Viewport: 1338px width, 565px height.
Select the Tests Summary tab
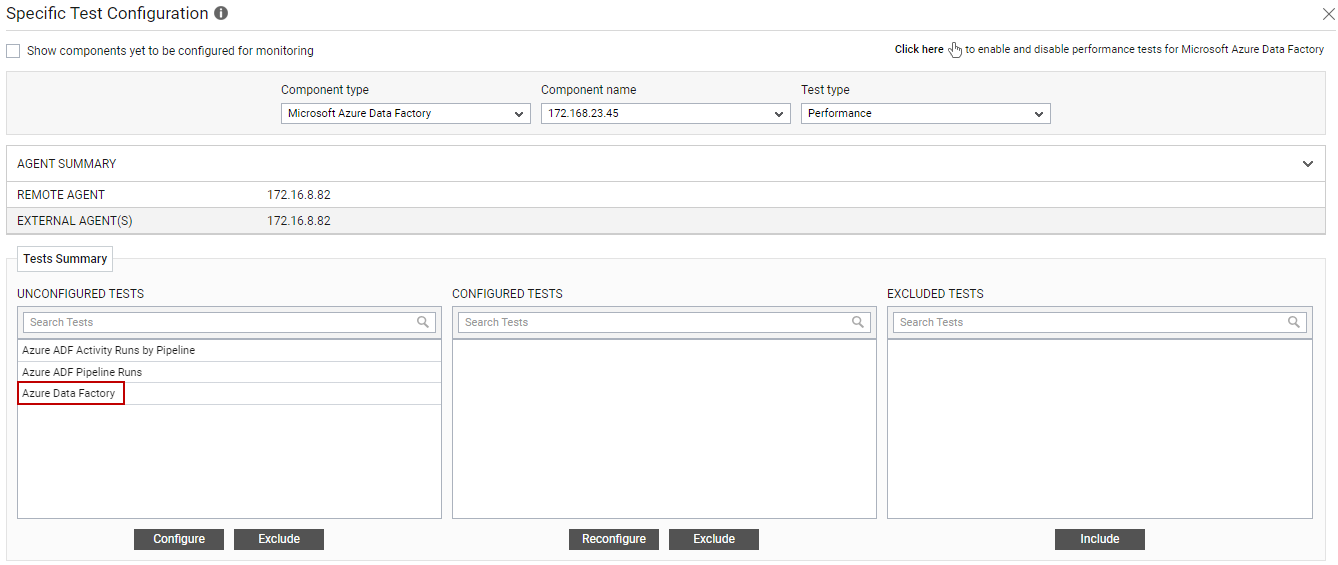coord(65,259)
